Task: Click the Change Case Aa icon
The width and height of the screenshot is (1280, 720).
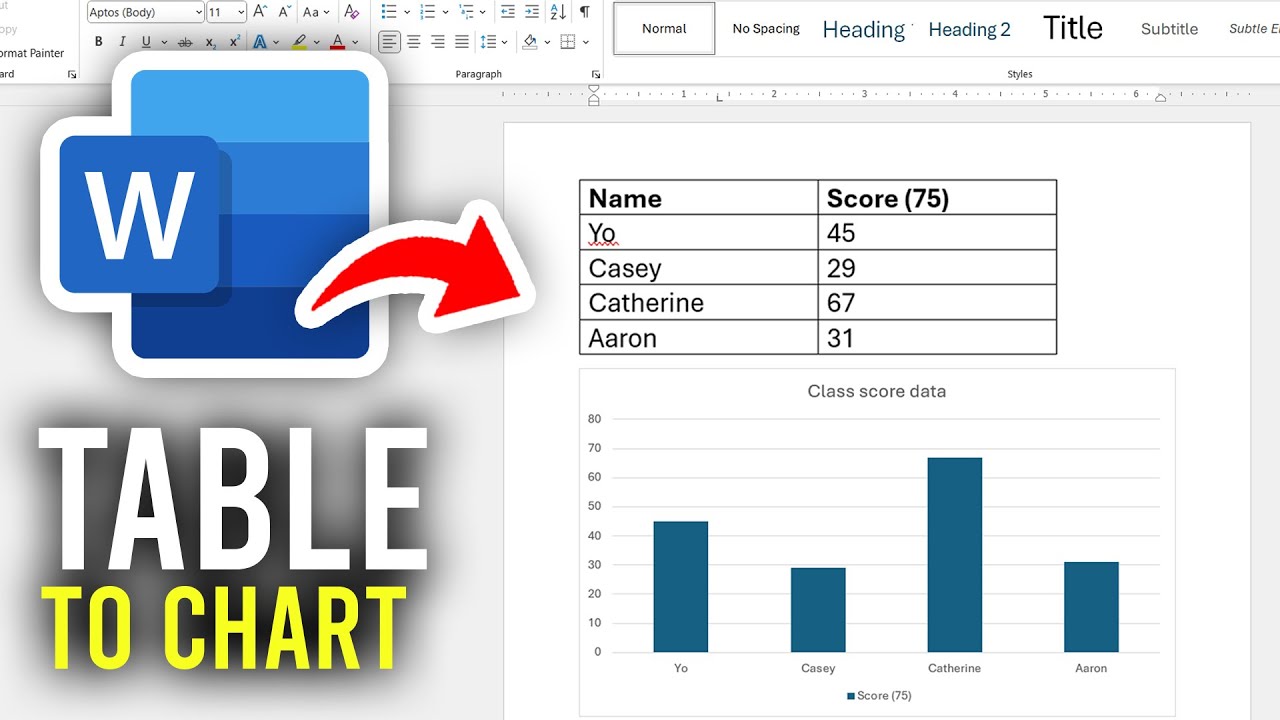Action: click(x=311, y=12)
